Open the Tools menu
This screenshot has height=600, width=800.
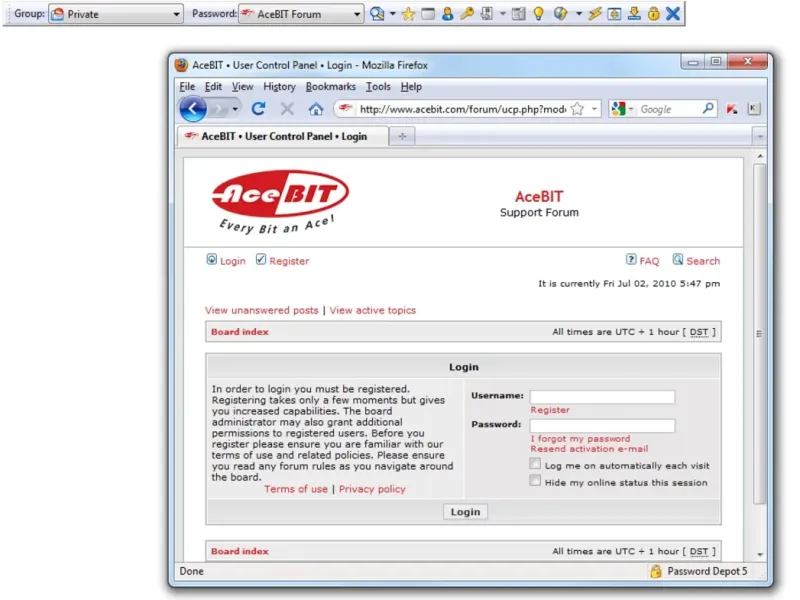coord(378,87)
